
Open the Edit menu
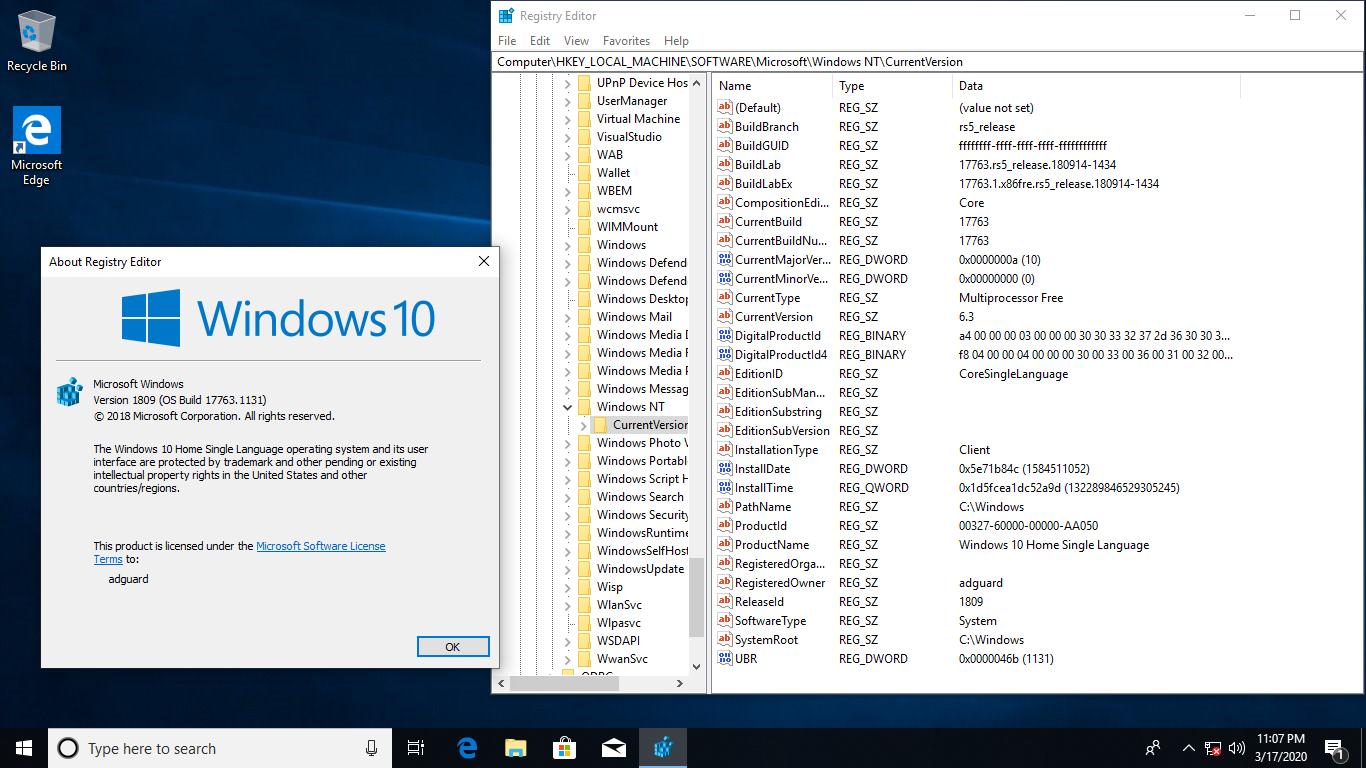click(540, 41)
